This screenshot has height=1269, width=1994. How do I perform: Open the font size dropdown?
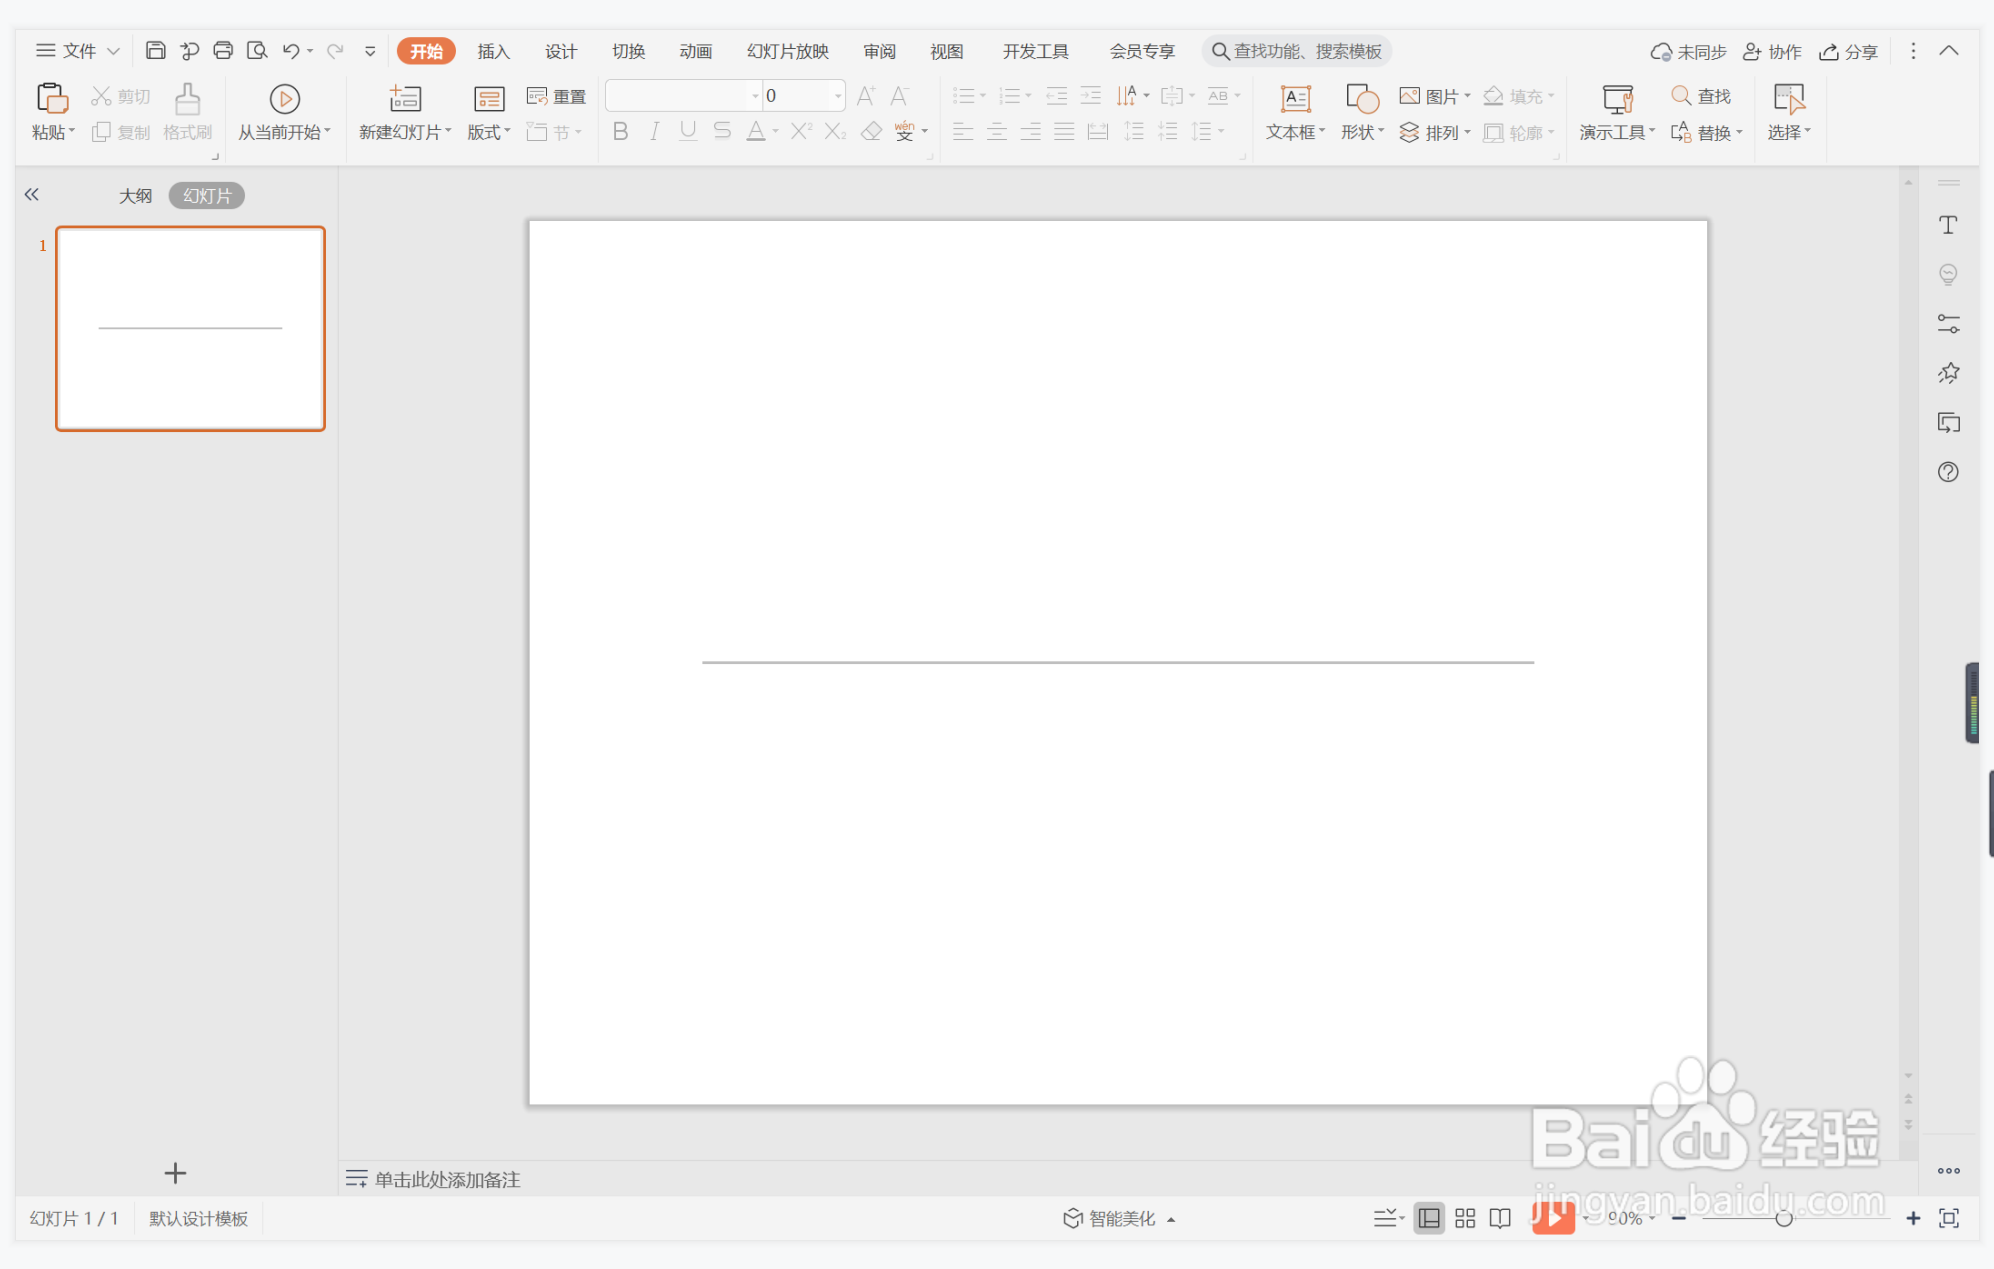pyautogui.click(x=838, y=96)
